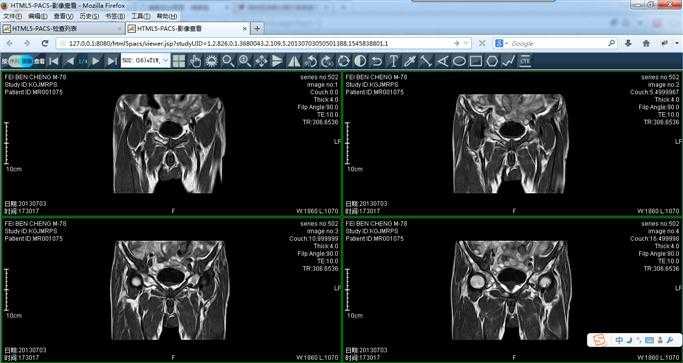The image size is (683, 363).
Task: Open the browser downloads arrow
Action: pyautogui.click(x=628, y=44)
